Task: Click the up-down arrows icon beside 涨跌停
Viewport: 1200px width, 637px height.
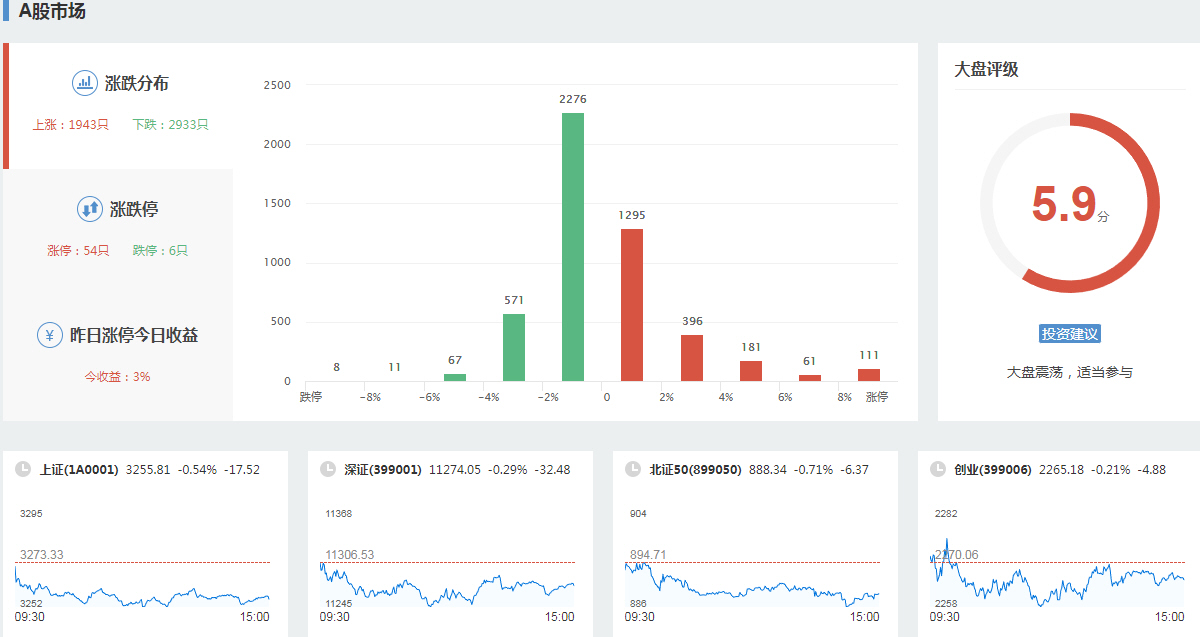Action: point(90,209)
